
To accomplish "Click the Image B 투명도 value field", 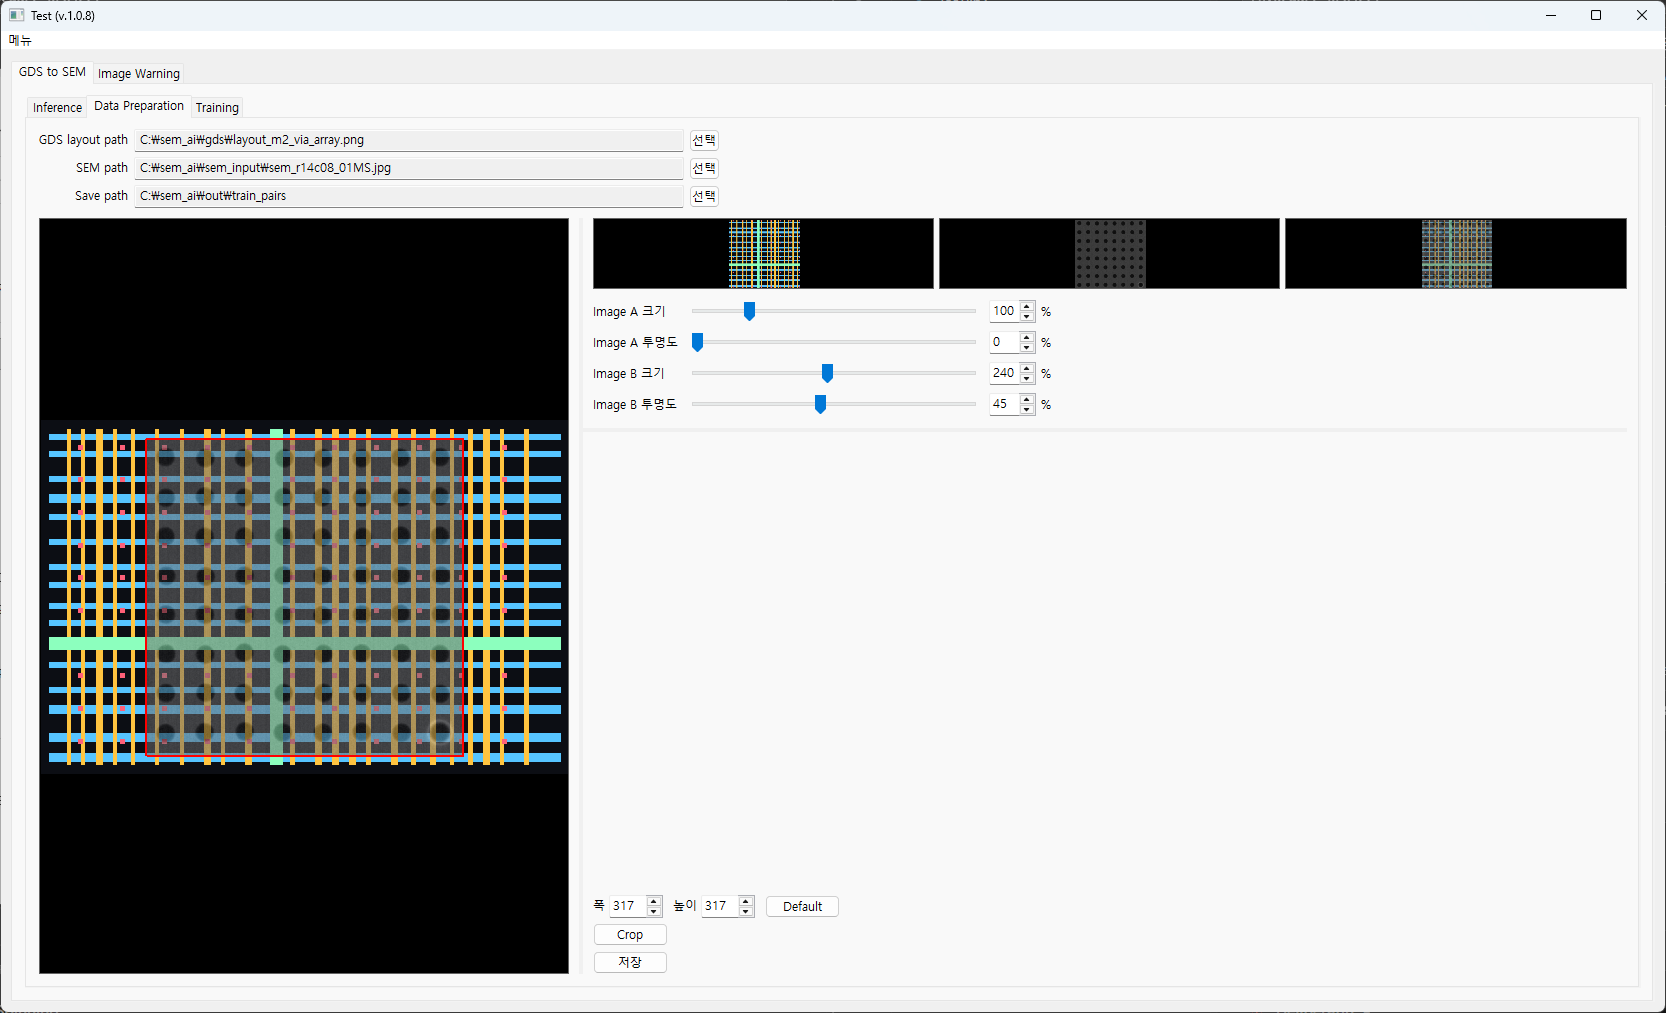I will tap(1004, 404).
